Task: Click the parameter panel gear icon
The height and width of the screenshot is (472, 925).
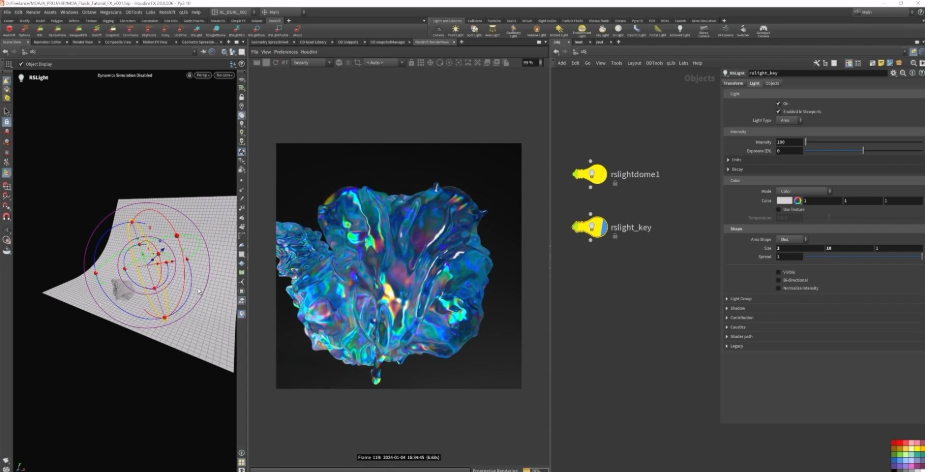Action: pos(895,73)
